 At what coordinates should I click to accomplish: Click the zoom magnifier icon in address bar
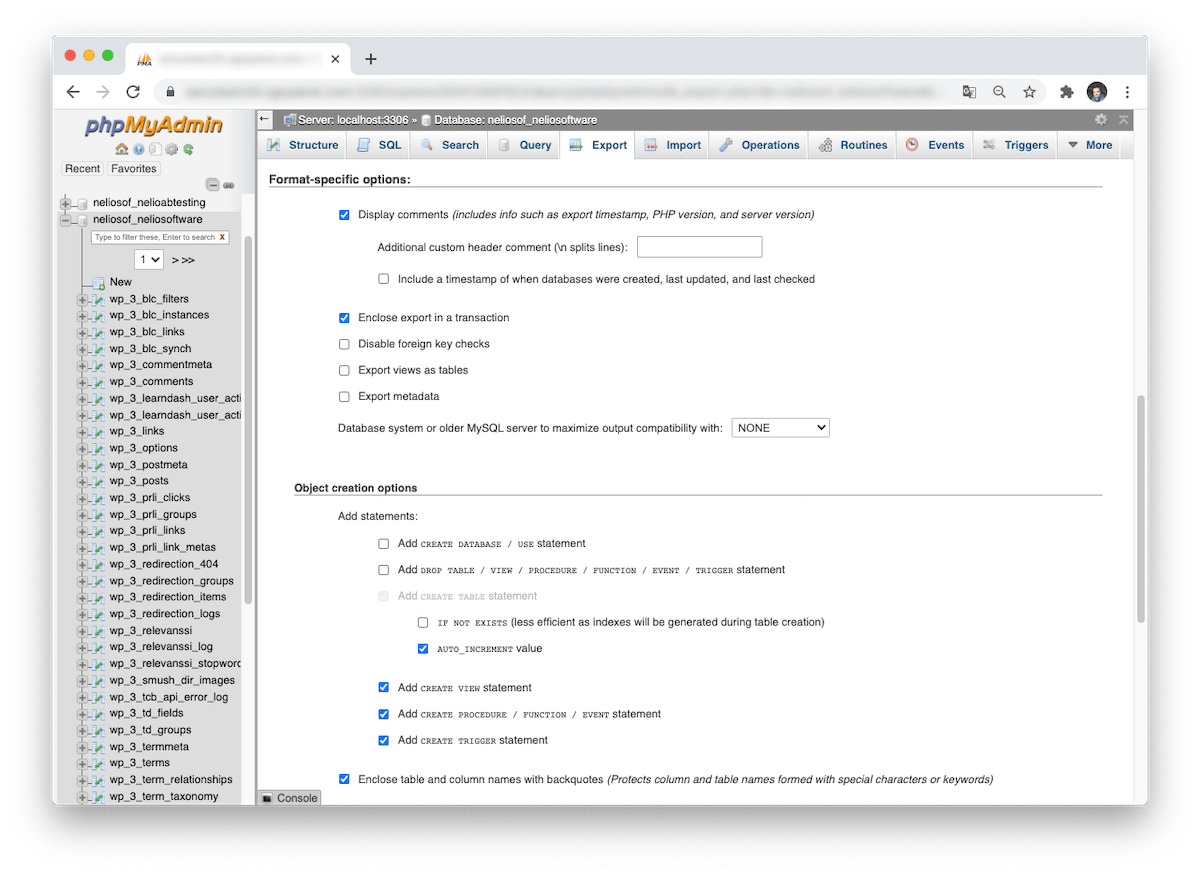tap(999, 92)
